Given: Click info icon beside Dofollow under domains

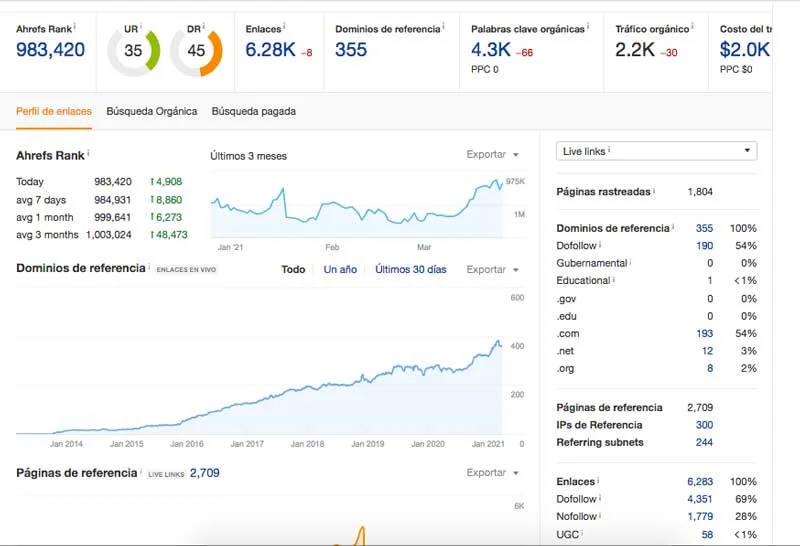Looking at the screenshot, I should (600, 244).
